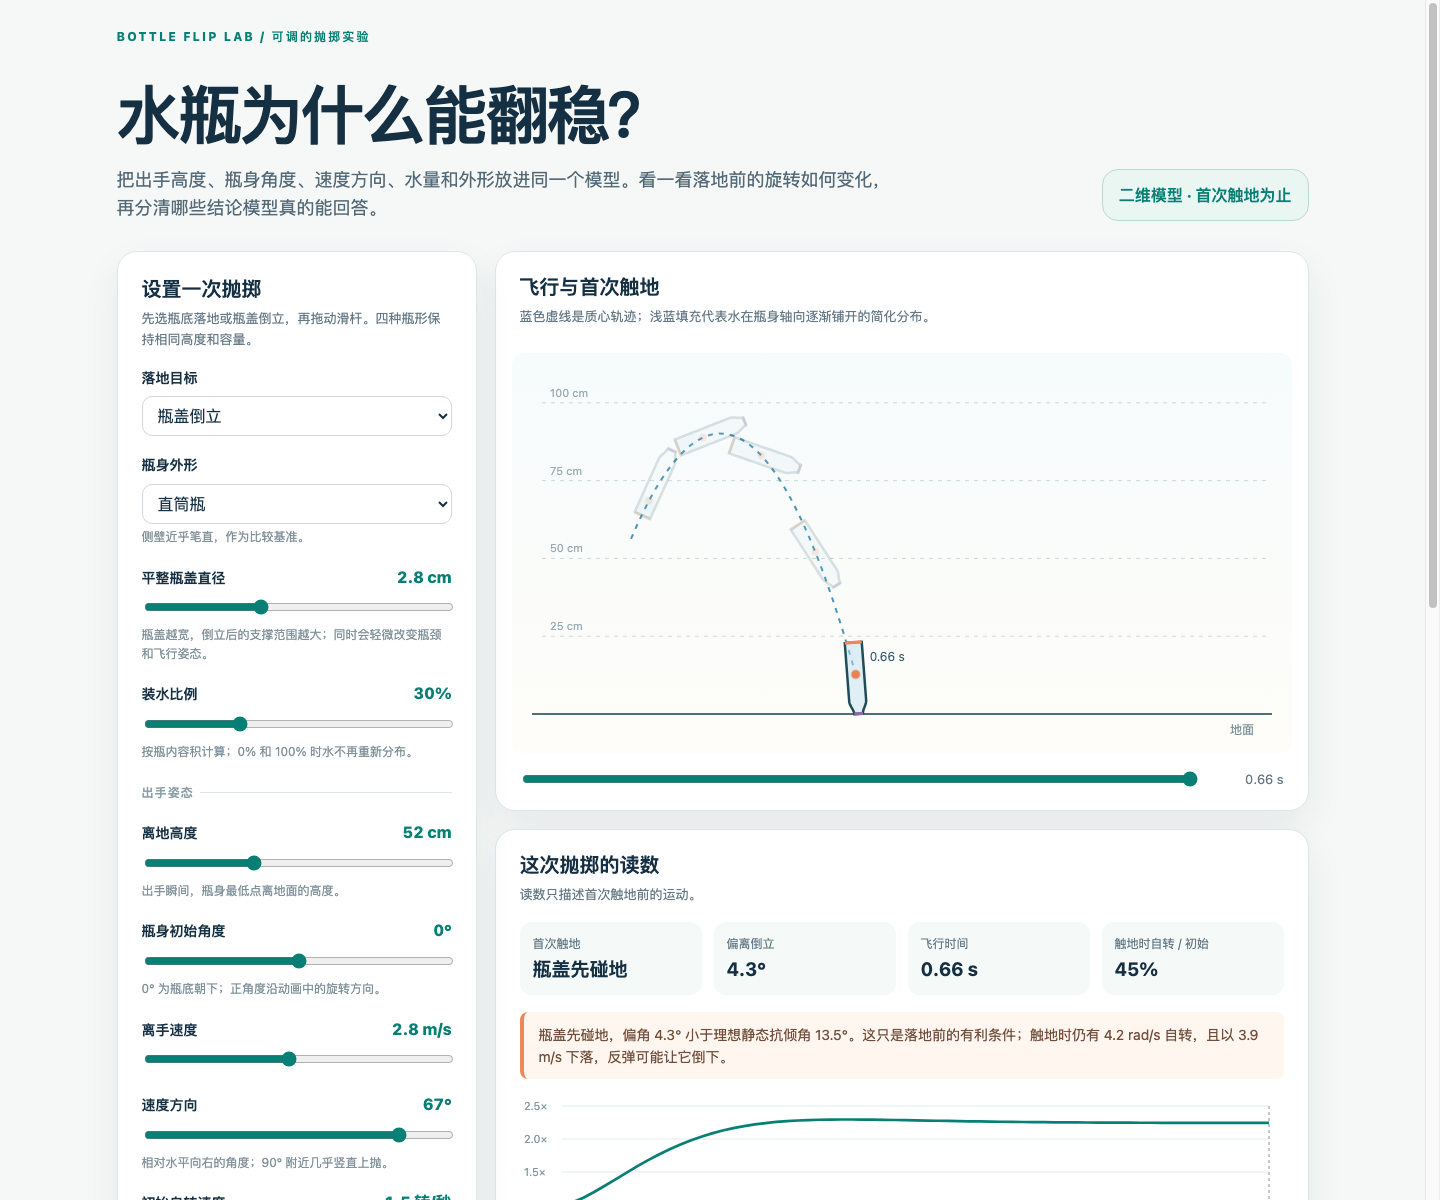This screenshot has height=1200, width=1440.
Task: Click the 0° initial angle value
Action: click(443, 930)
